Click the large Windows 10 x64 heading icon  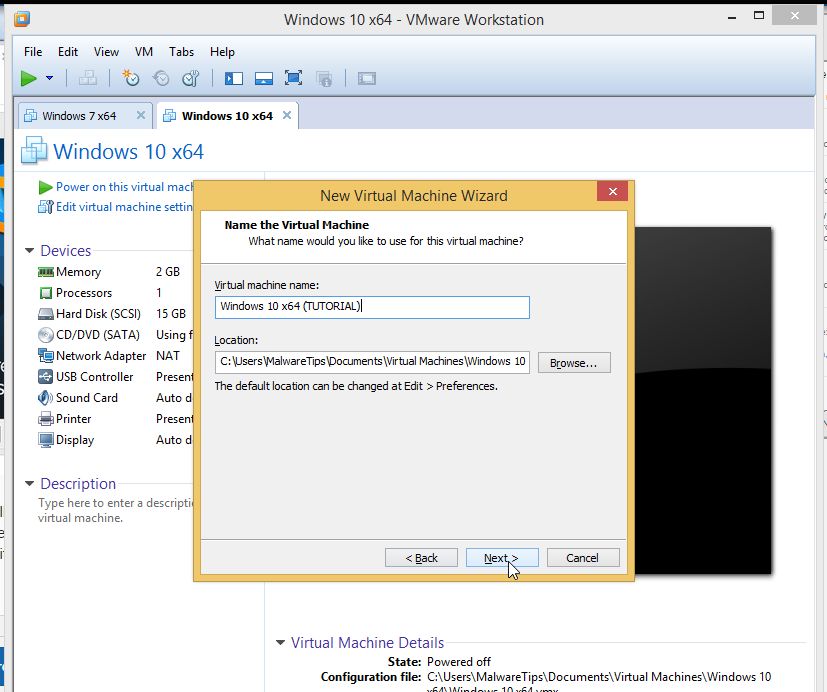(34, 150)
